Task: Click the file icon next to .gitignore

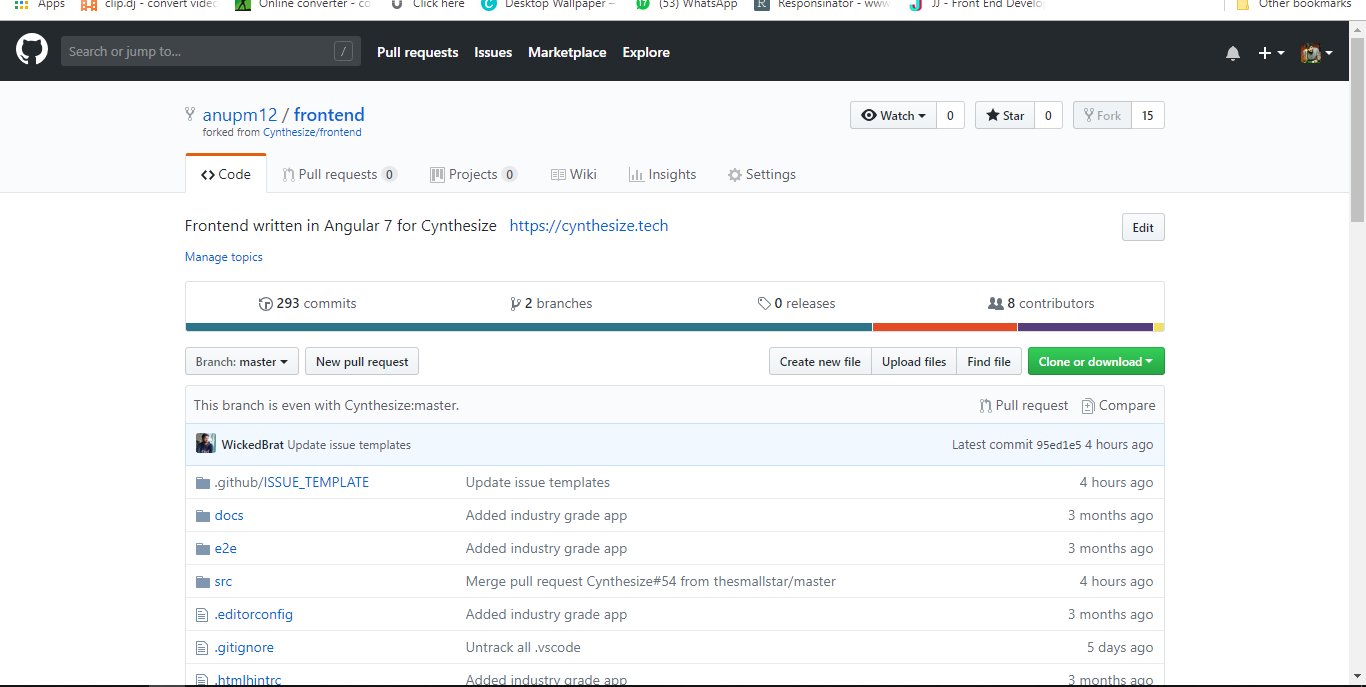Action: [202, 647]
